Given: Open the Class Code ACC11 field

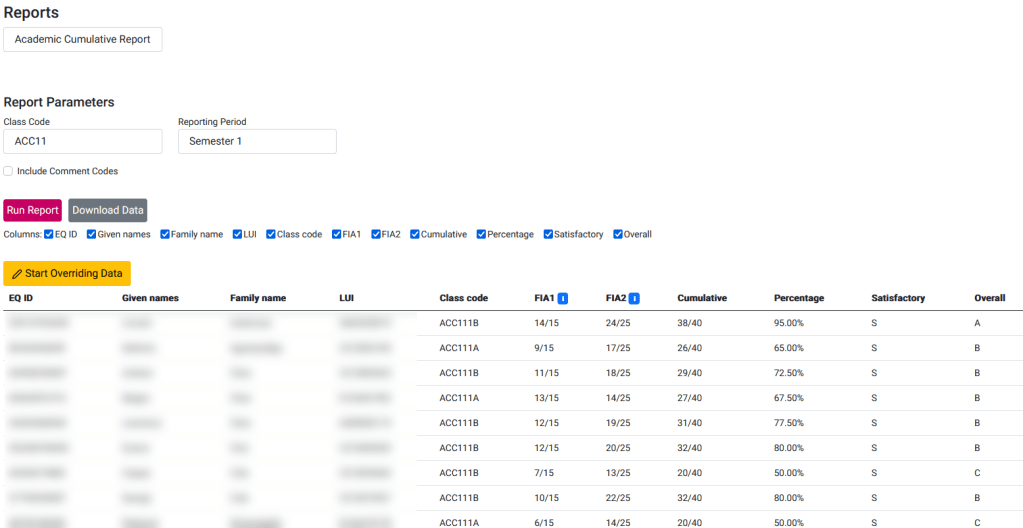Looking at the screenshot, I should (x=83, y=141).
